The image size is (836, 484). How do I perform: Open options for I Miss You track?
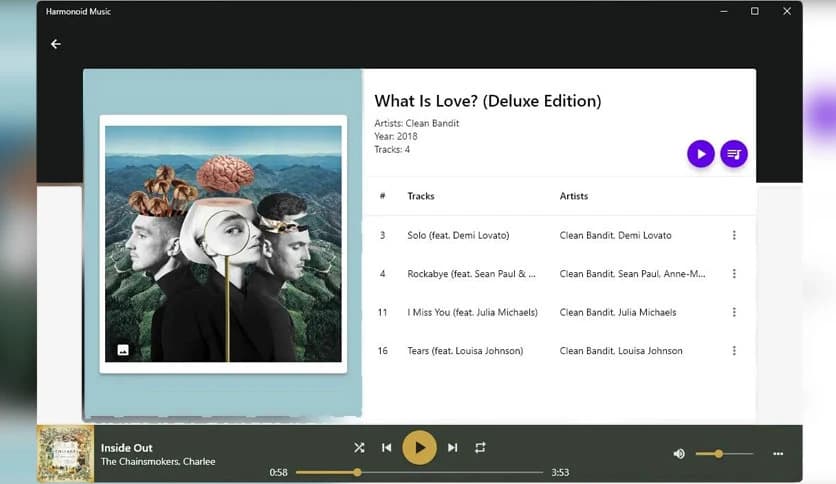(x=734, y=312)
